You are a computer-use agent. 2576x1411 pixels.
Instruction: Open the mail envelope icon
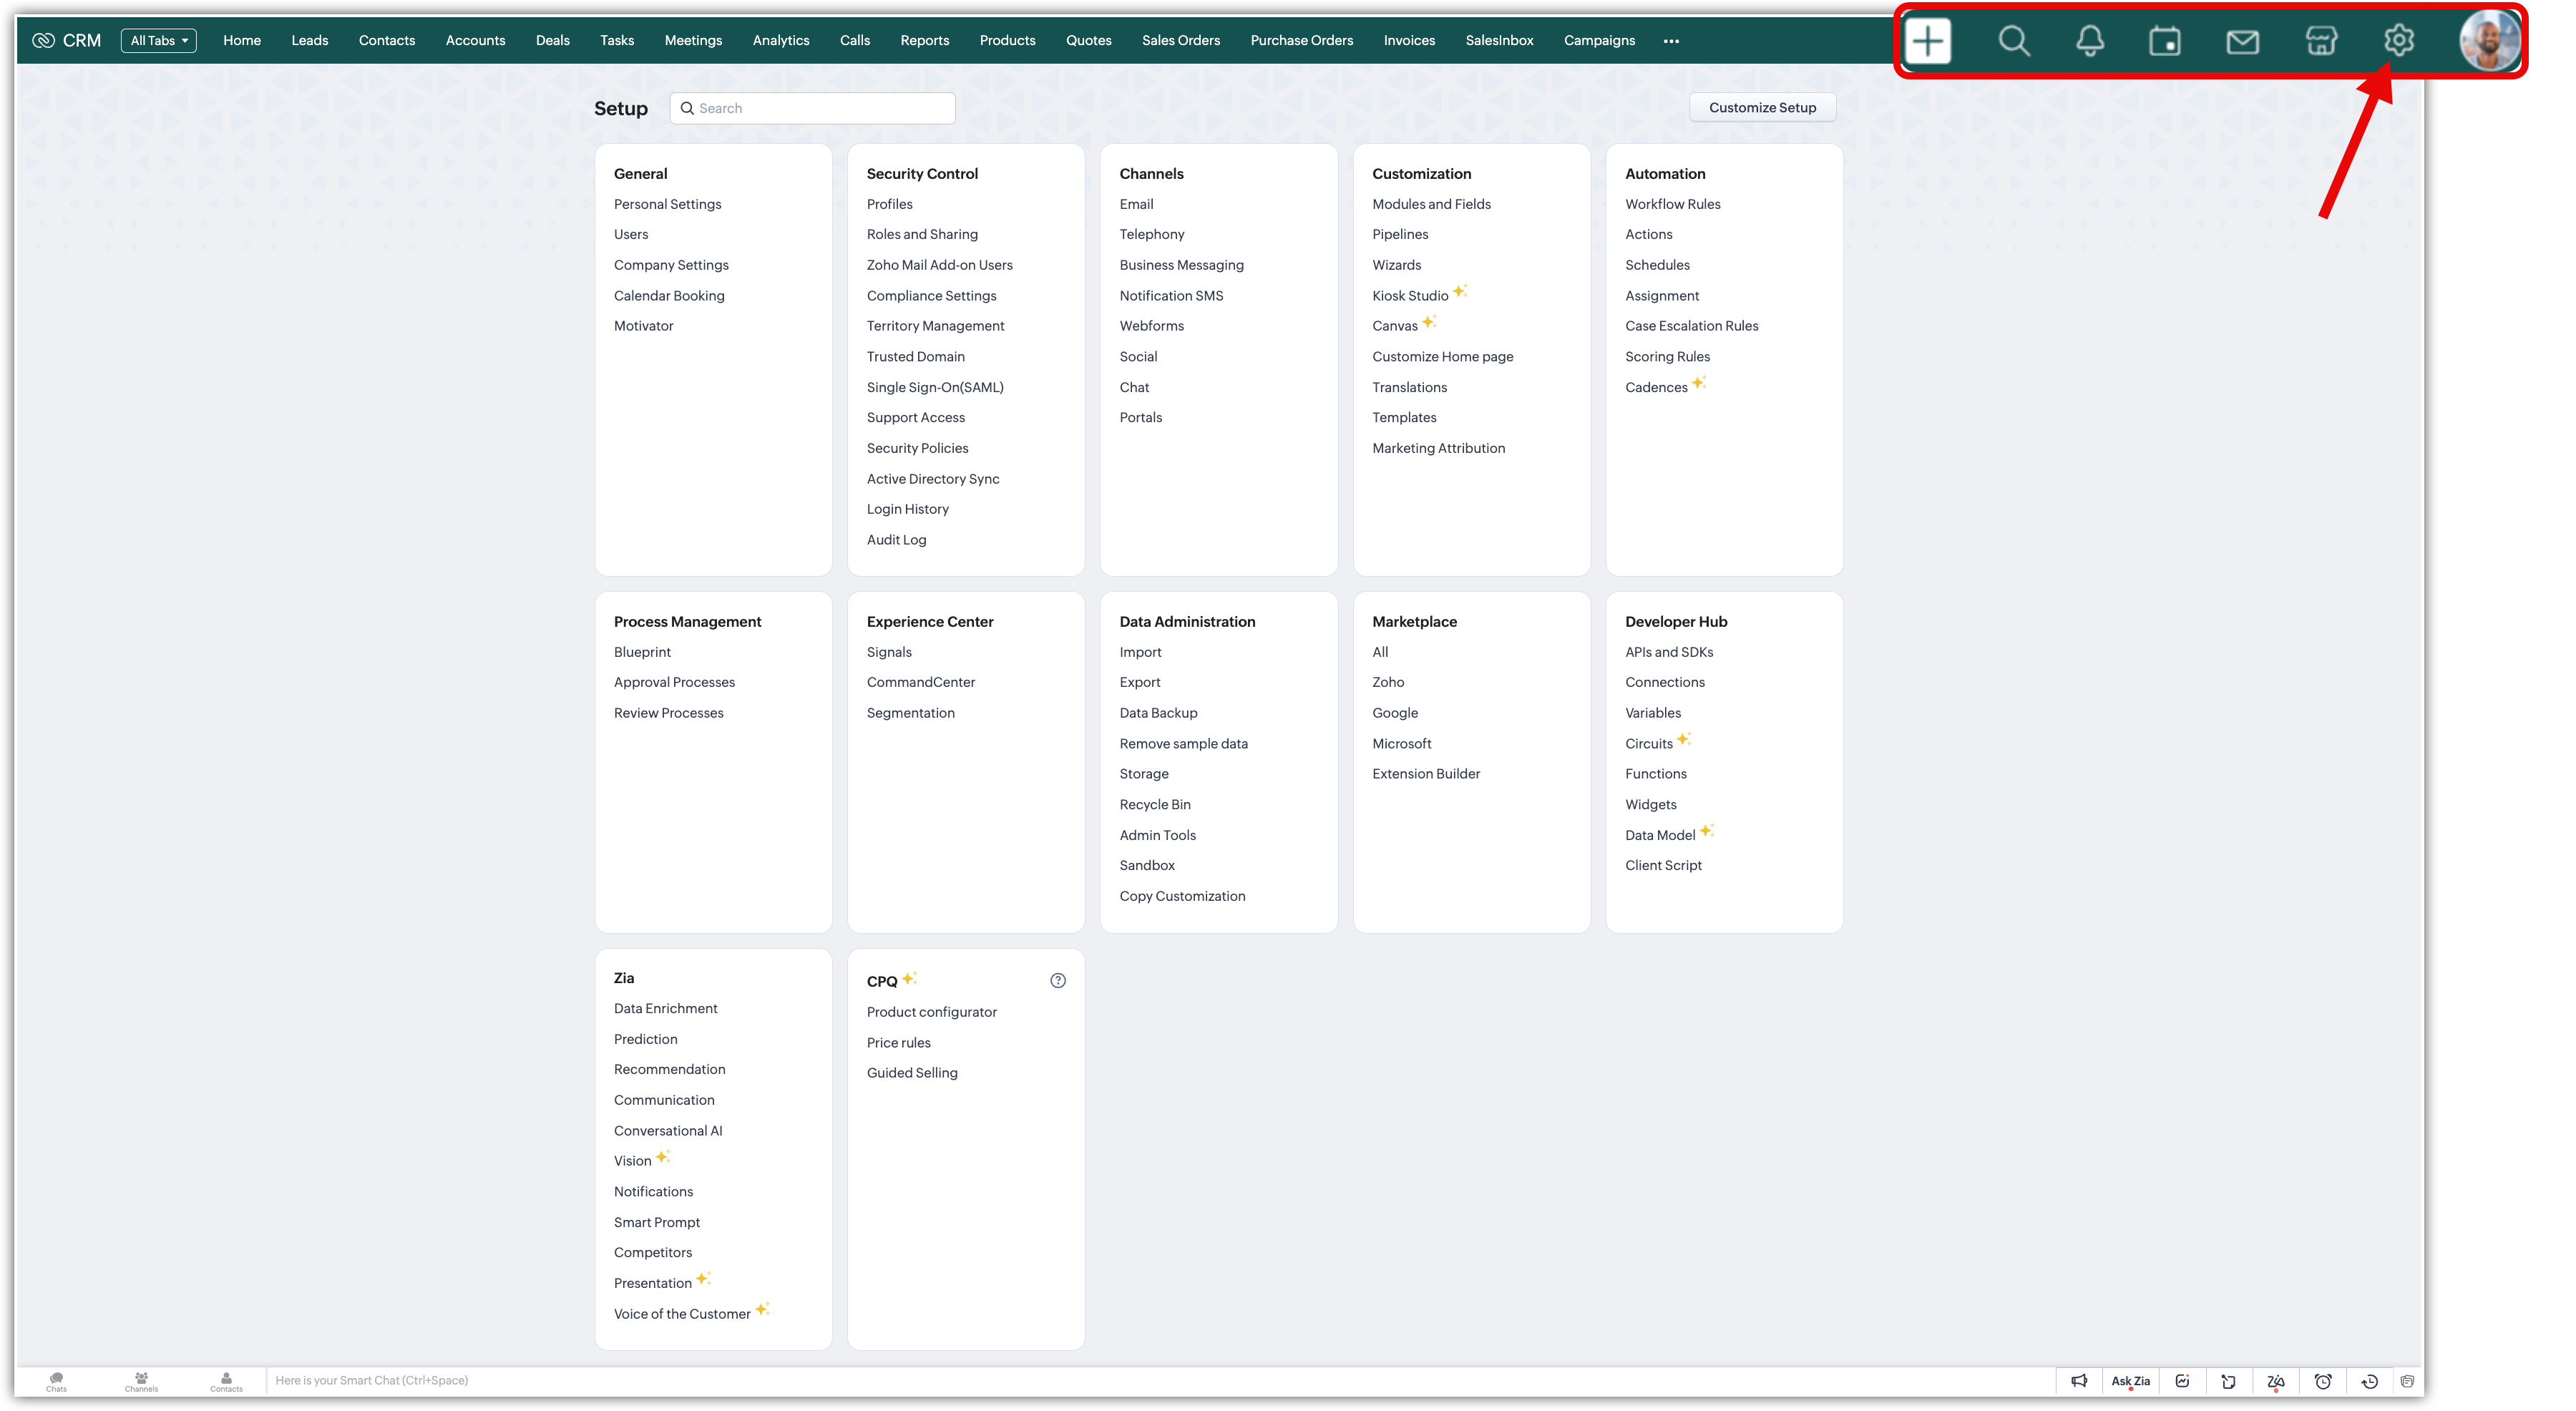[2242, 41]
